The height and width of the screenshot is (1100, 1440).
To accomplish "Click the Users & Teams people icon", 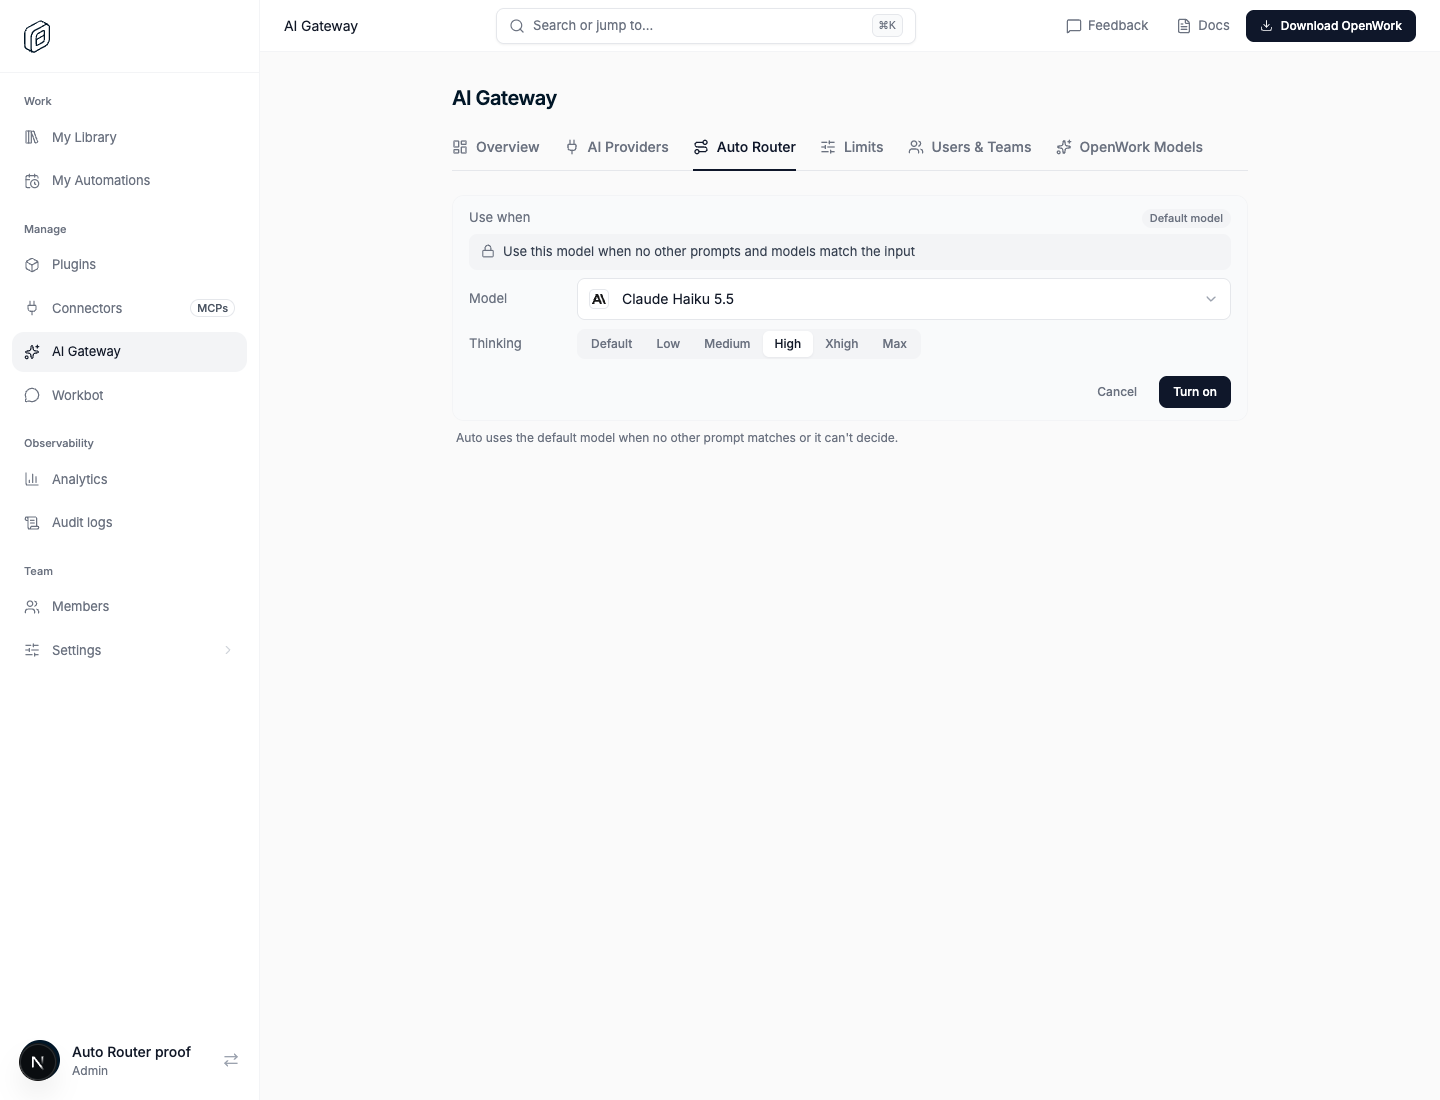I will pos(916,147).
